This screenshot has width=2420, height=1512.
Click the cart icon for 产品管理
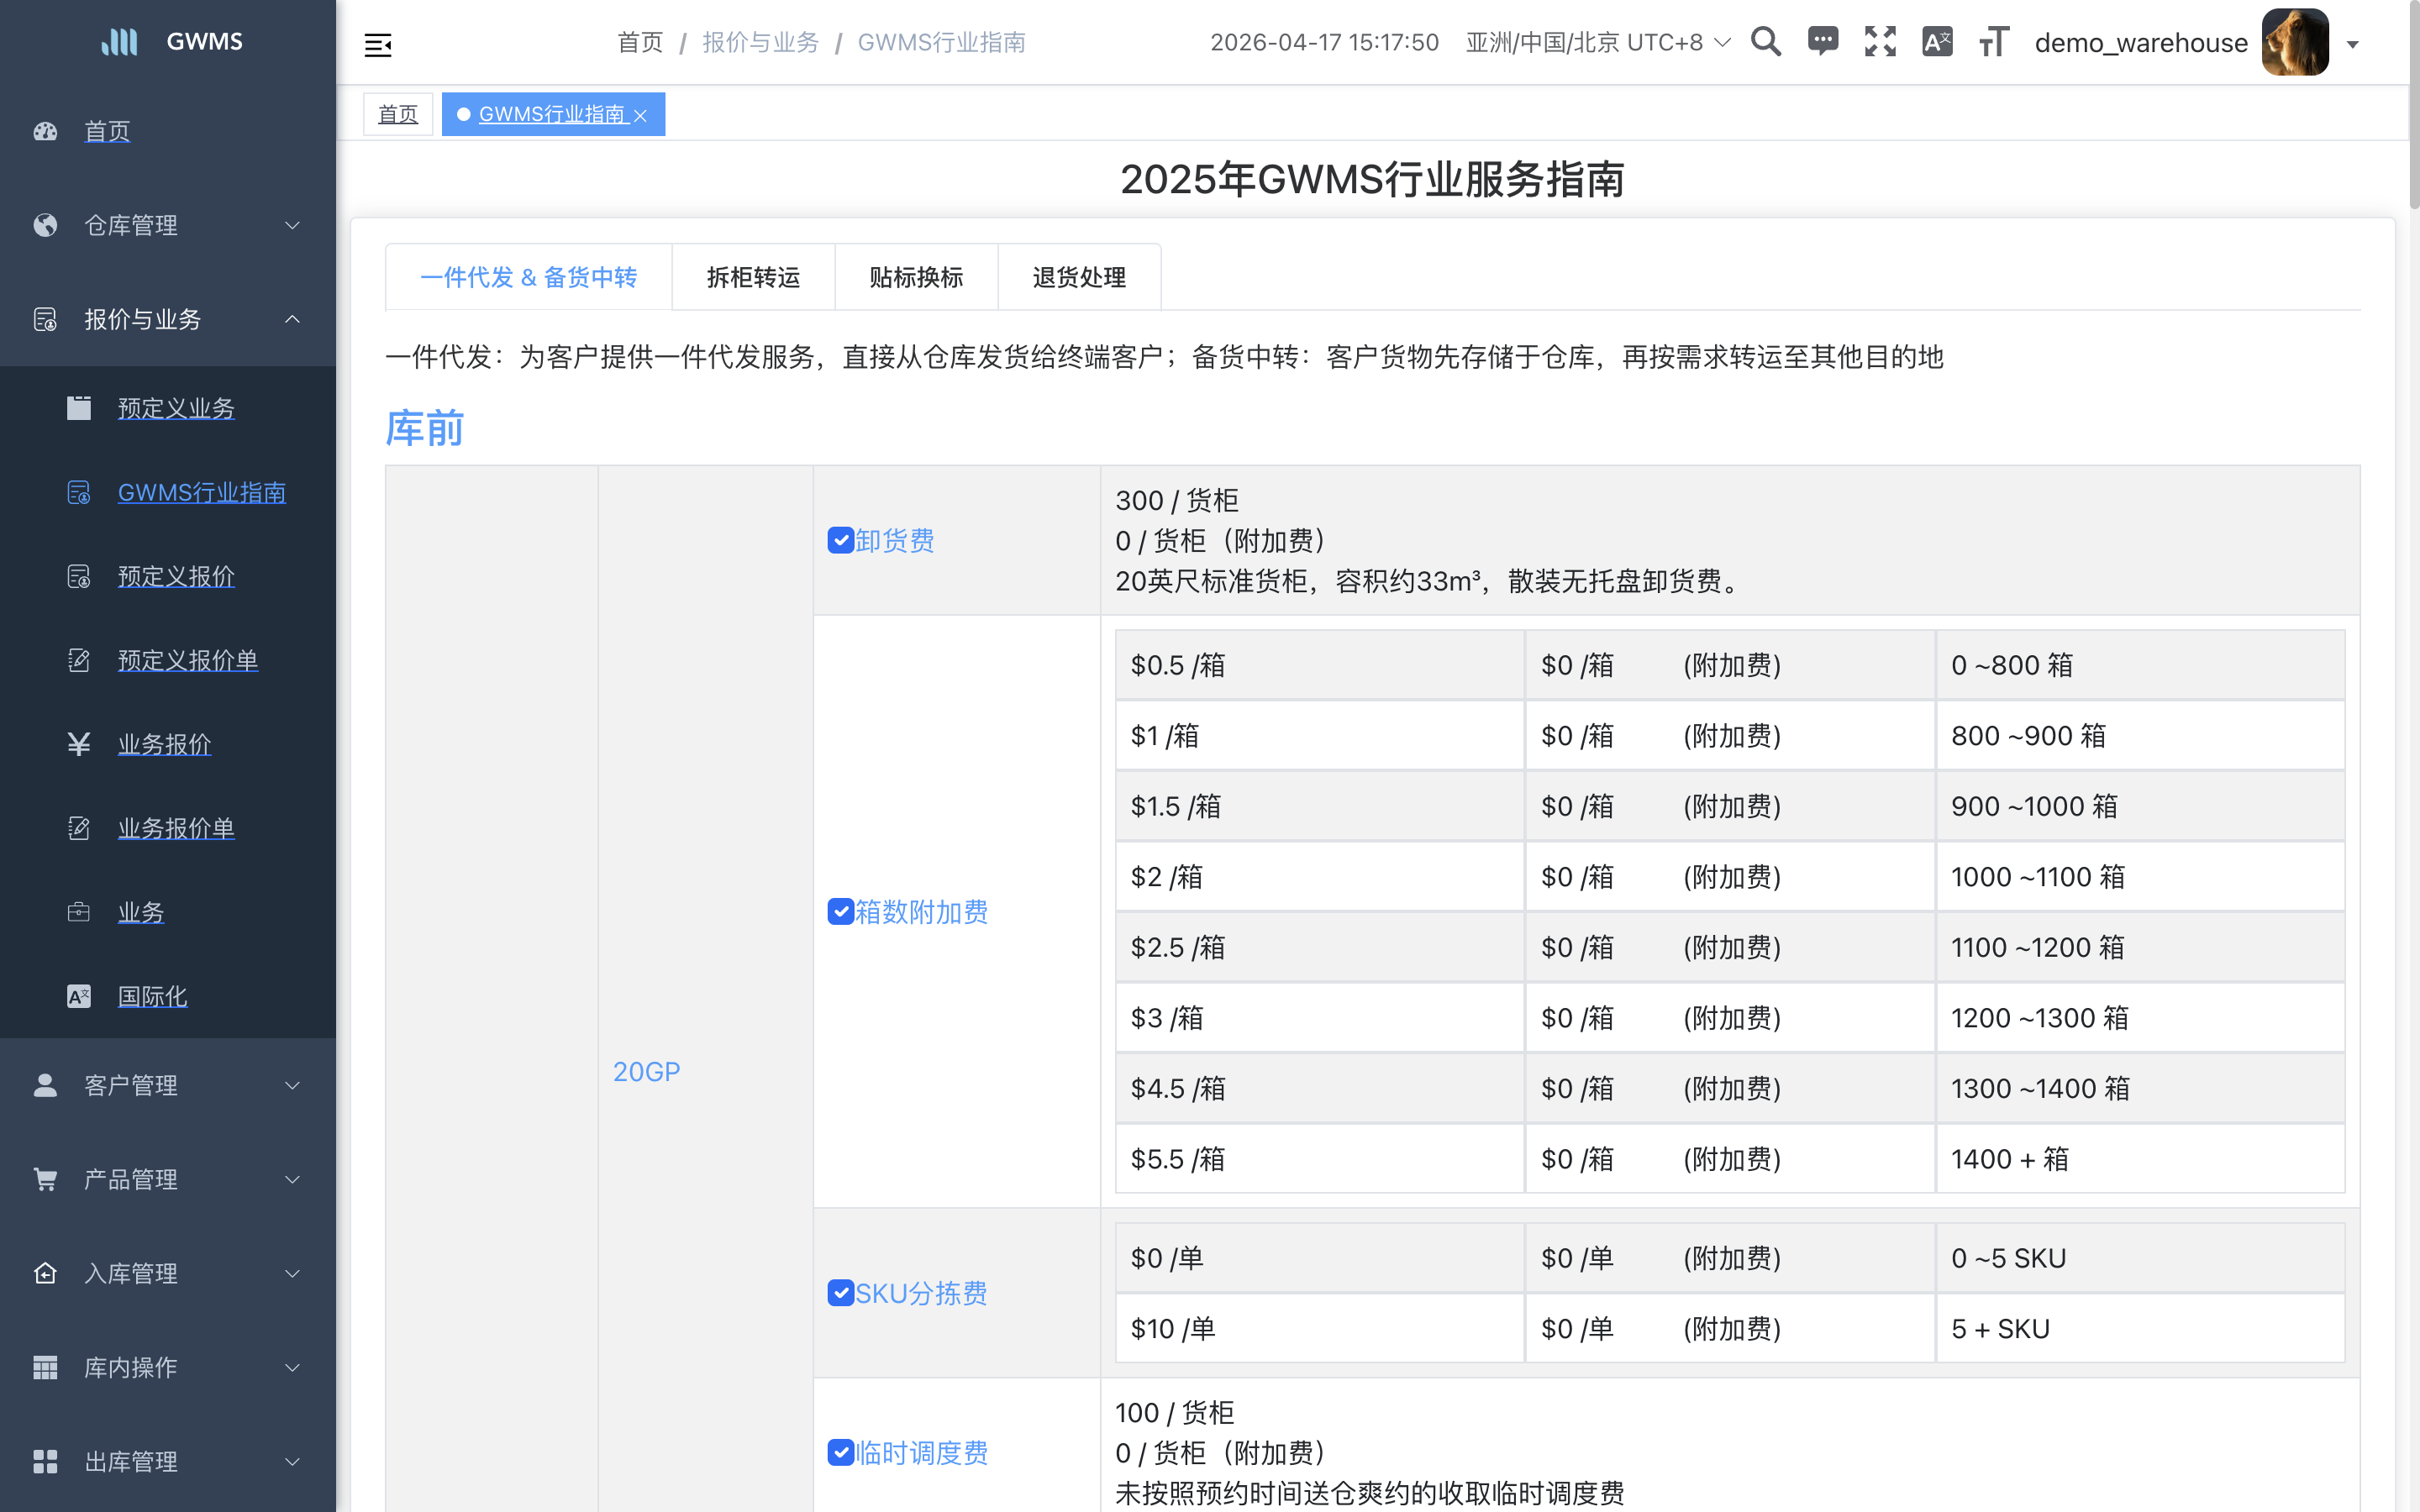[x=45, y=1179]
